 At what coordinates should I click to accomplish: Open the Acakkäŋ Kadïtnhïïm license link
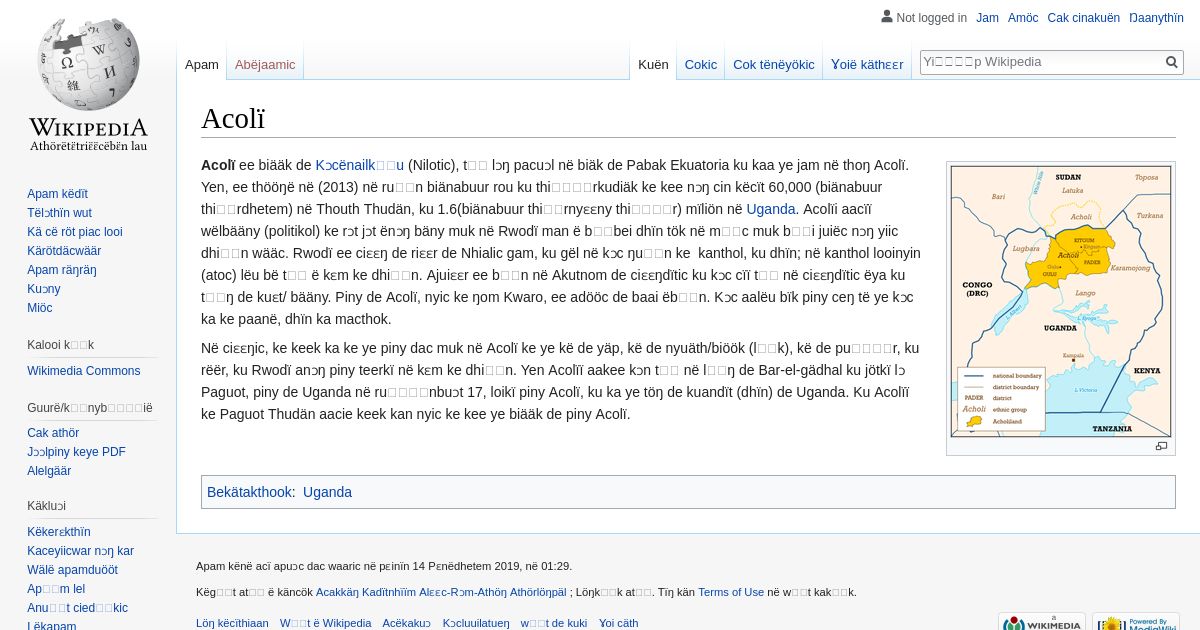coord(441,592)
